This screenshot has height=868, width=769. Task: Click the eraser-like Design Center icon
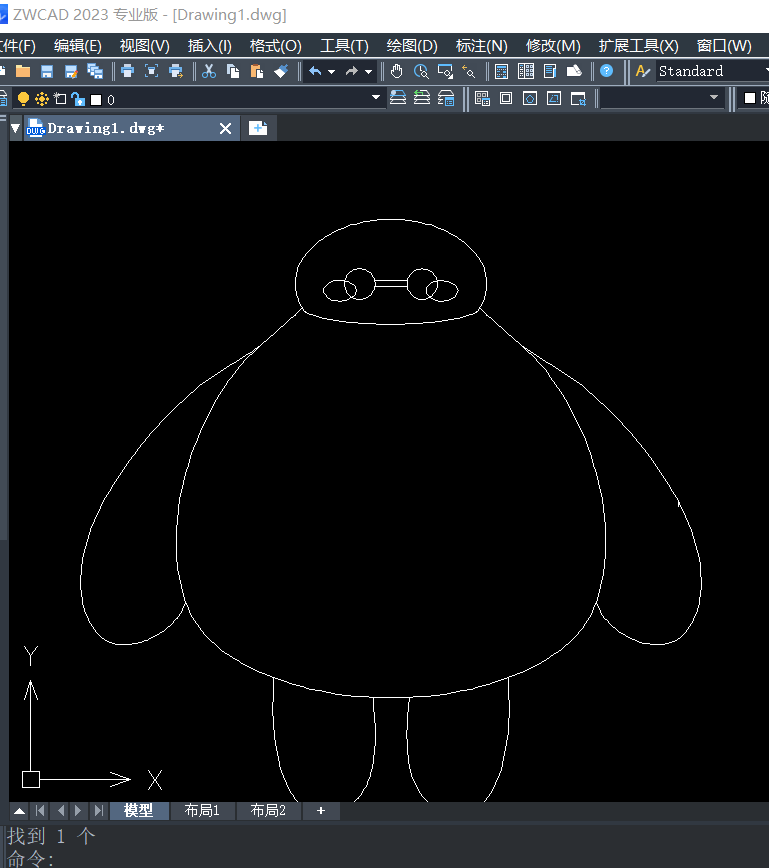pyautogui.click(x=574, y=71)
